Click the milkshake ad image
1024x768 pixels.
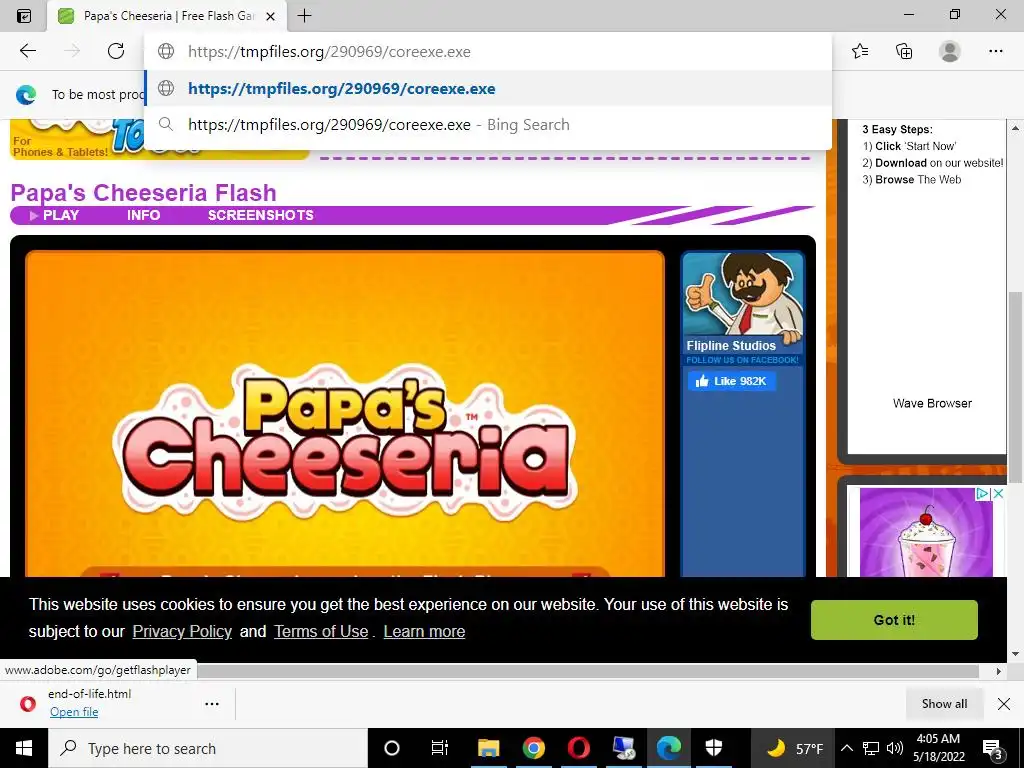(926, 532)
